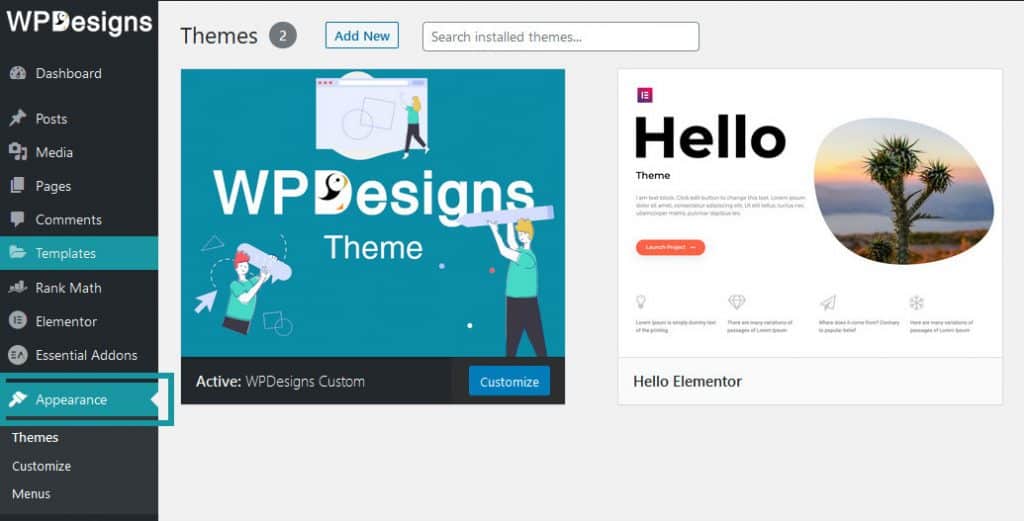Click the Templates folder icon
Screen dimensions: 1024x521
(18, 253)
